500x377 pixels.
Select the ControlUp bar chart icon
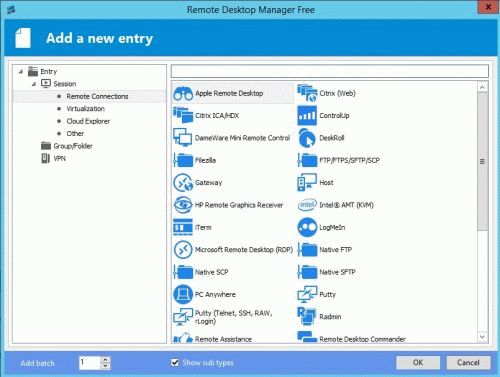307,115
